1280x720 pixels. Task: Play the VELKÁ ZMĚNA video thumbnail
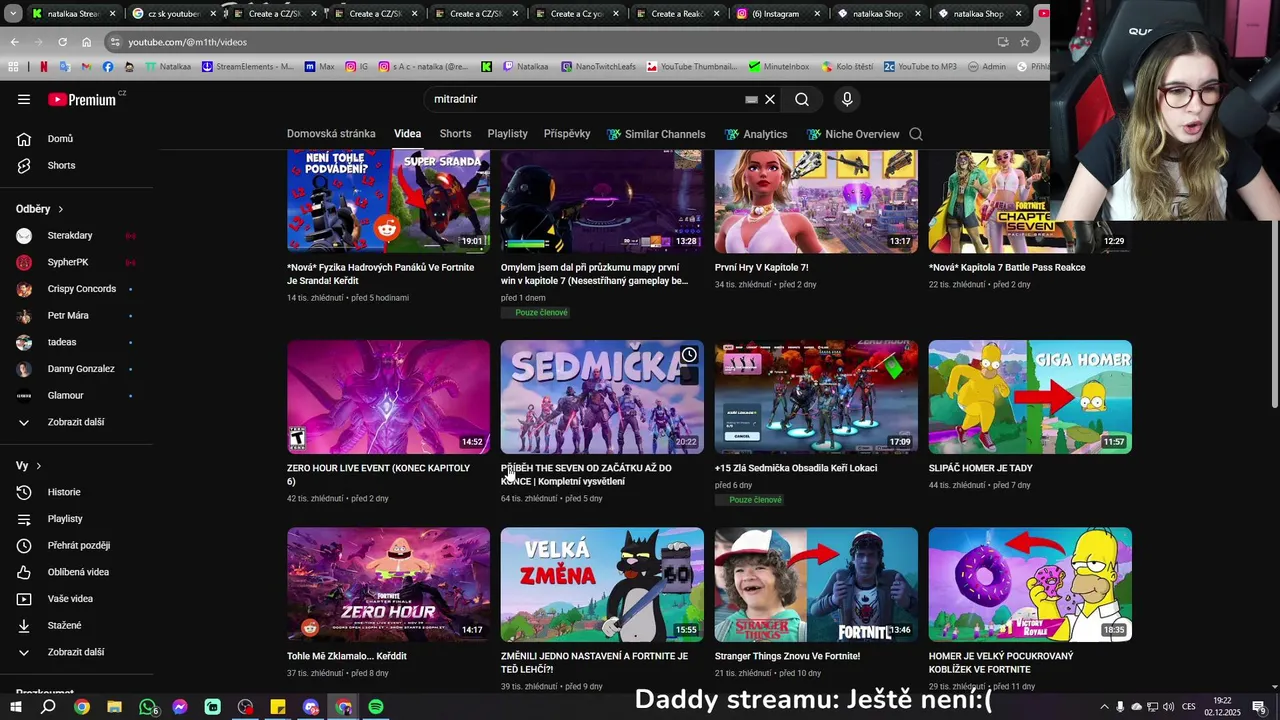click(602, 585)
